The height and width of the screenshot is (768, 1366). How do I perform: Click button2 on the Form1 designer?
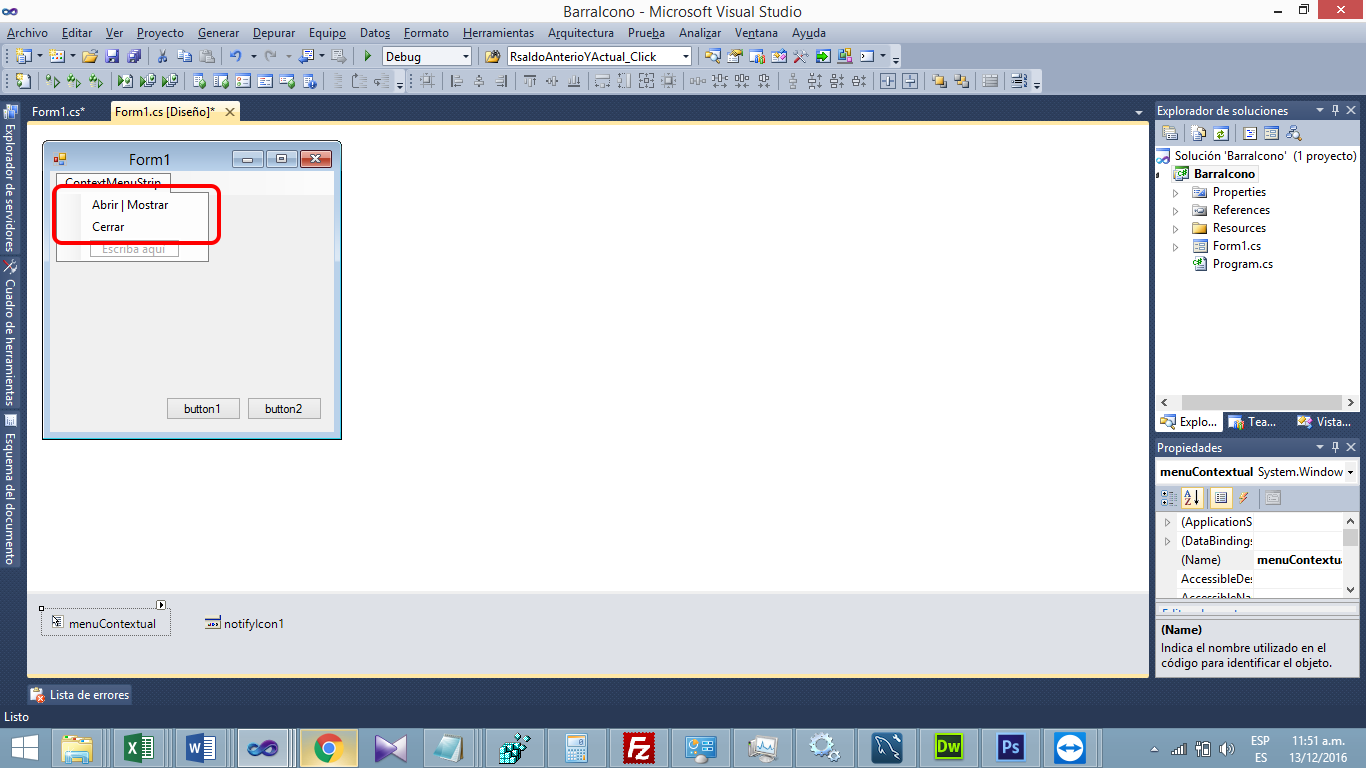pyautogui.click(x=284, y=409)
